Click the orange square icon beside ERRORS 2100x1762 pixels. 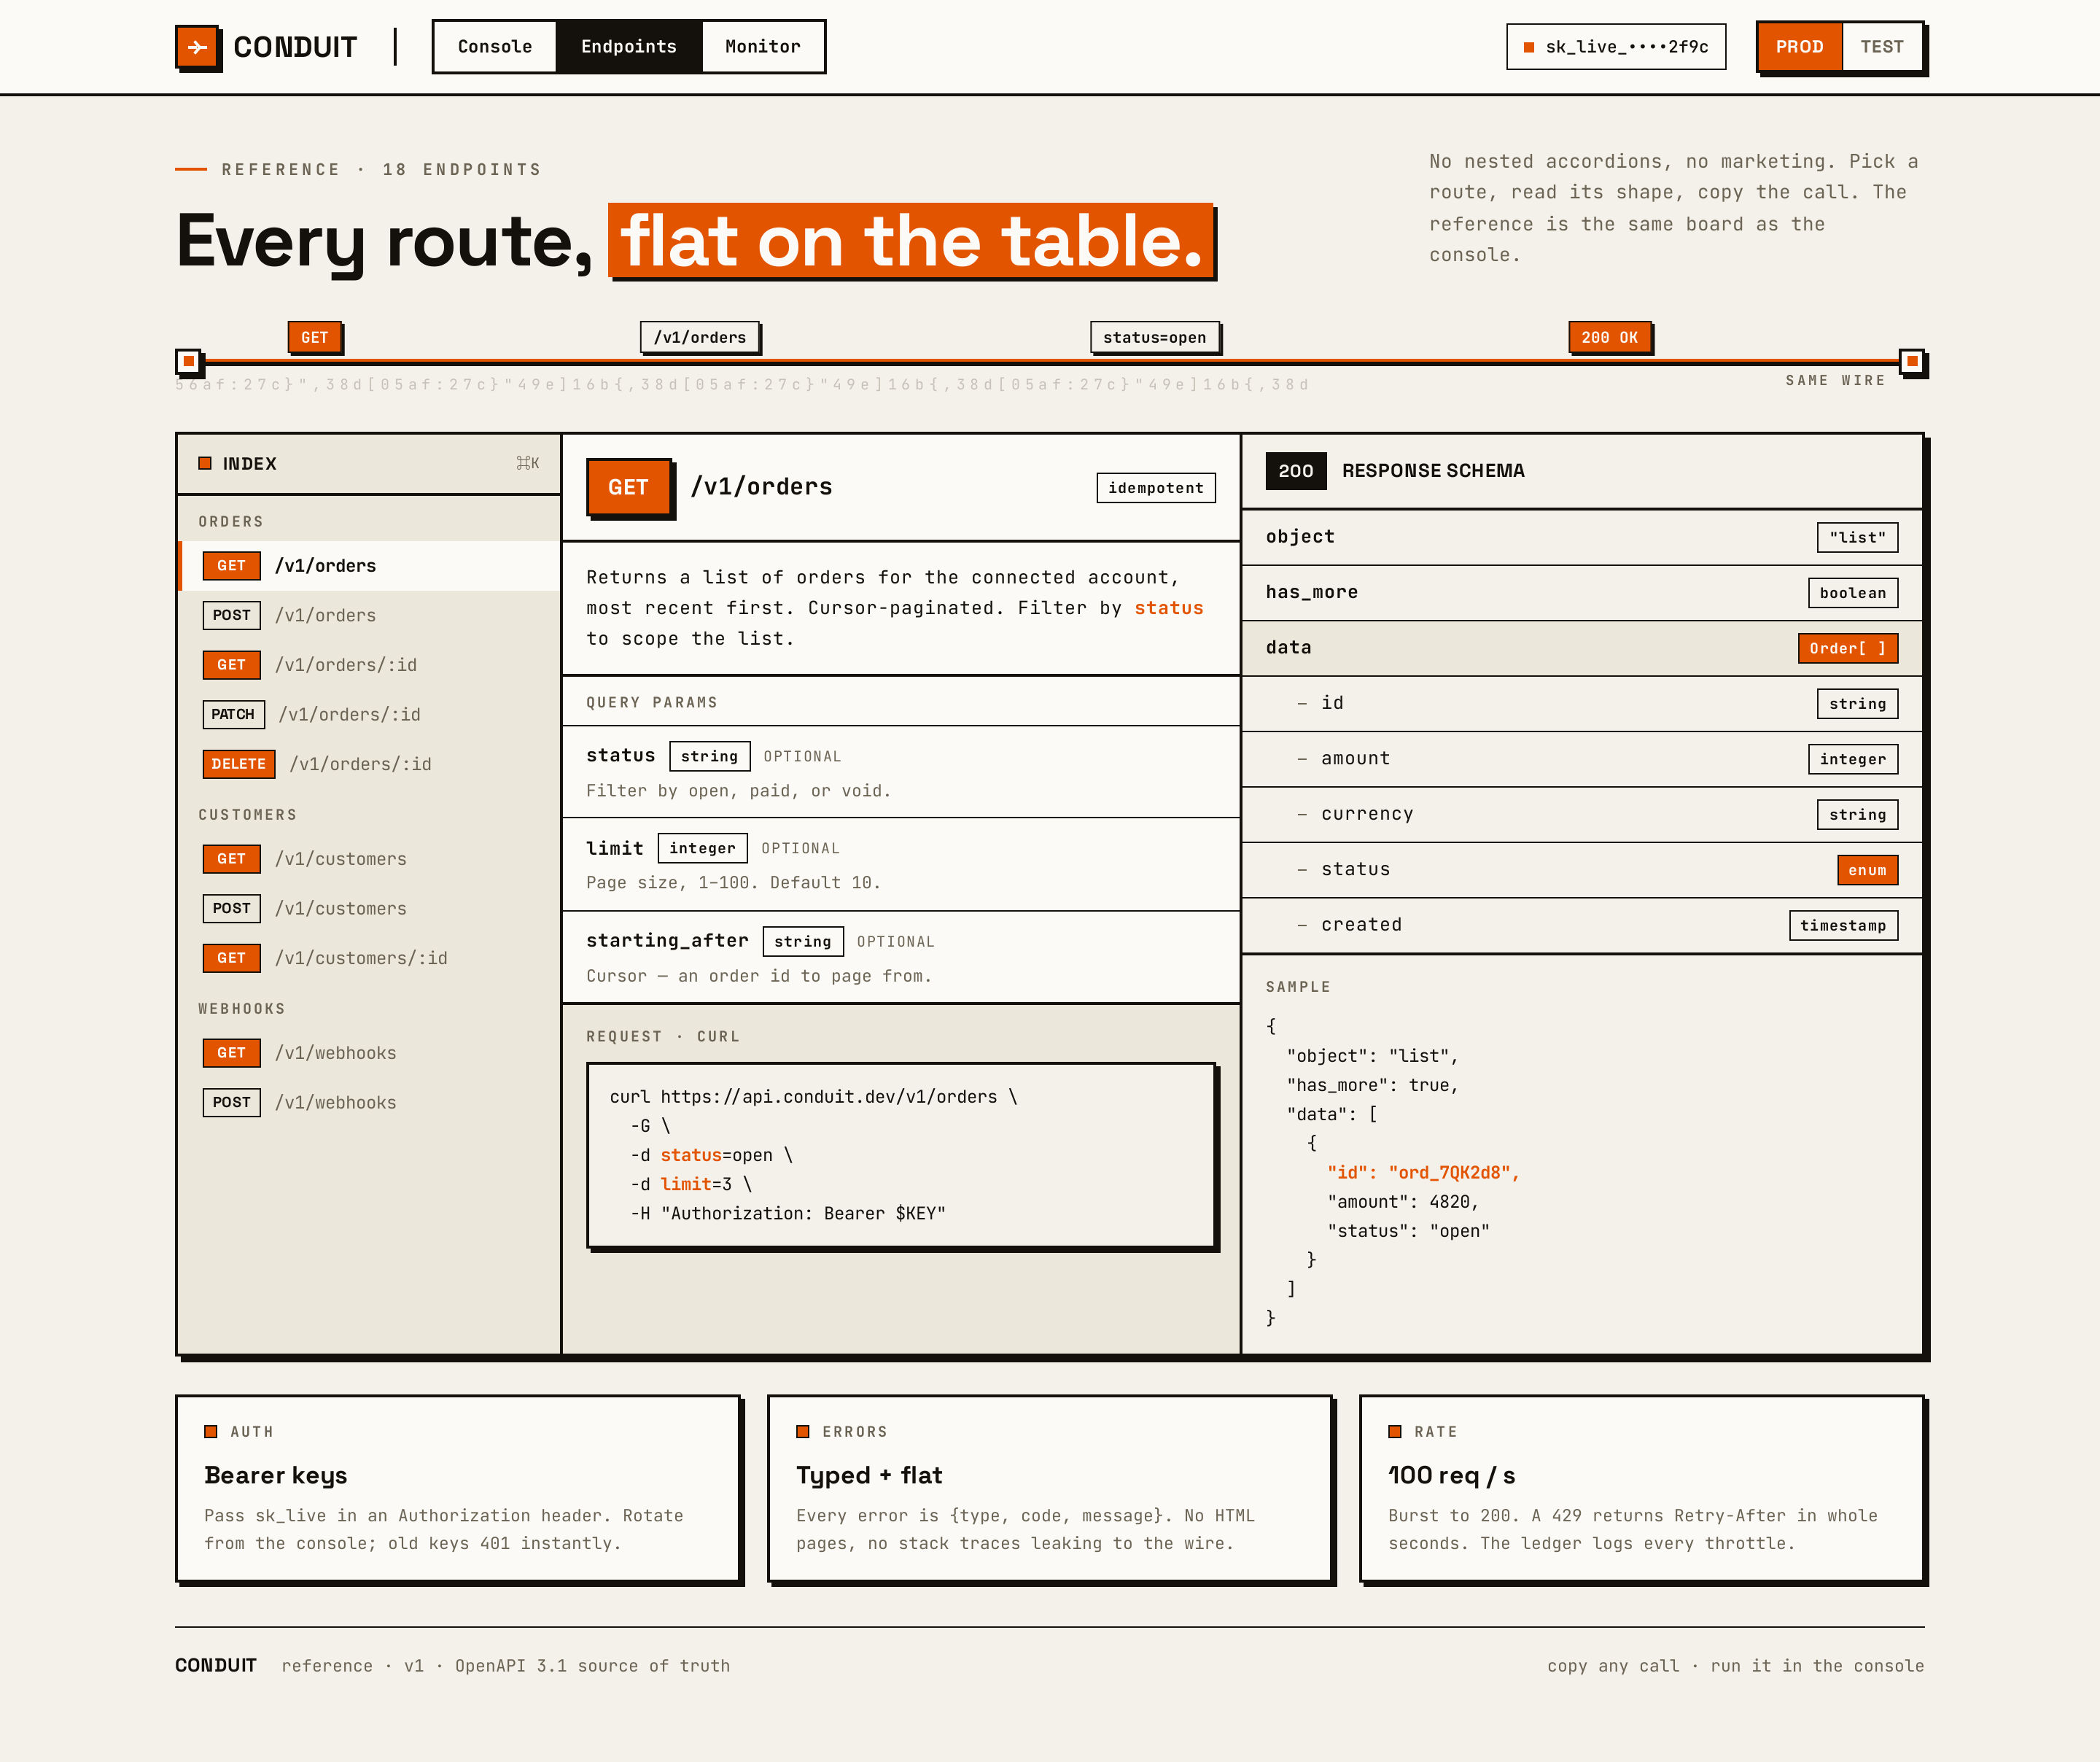803,1431
